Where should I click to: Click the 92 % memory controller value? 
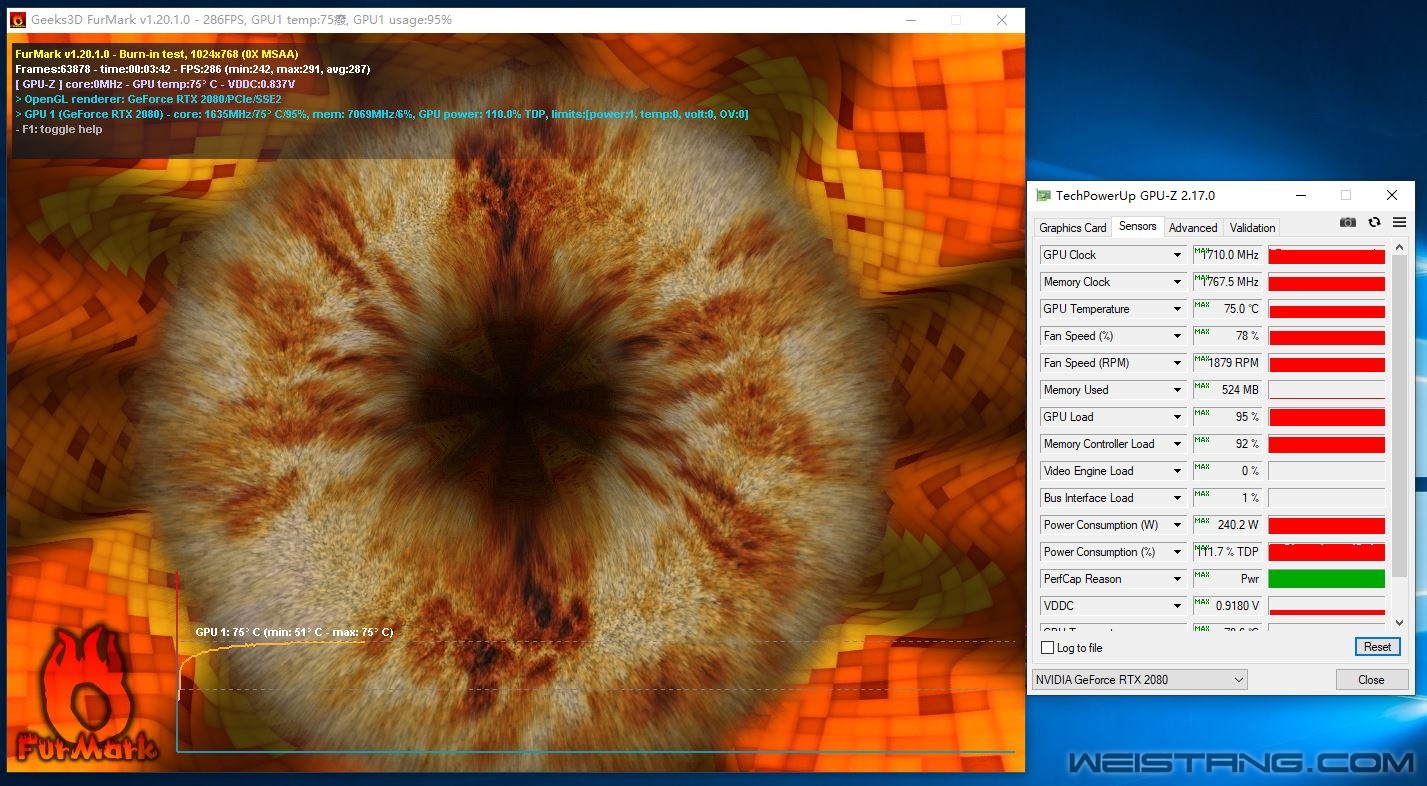tap(1228, 444)
